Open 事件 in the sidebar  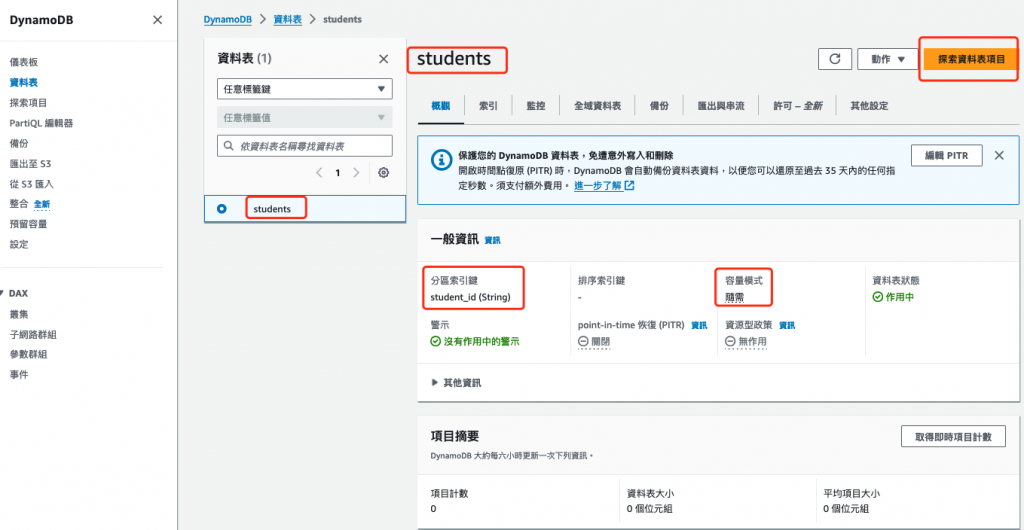[19, 375]
